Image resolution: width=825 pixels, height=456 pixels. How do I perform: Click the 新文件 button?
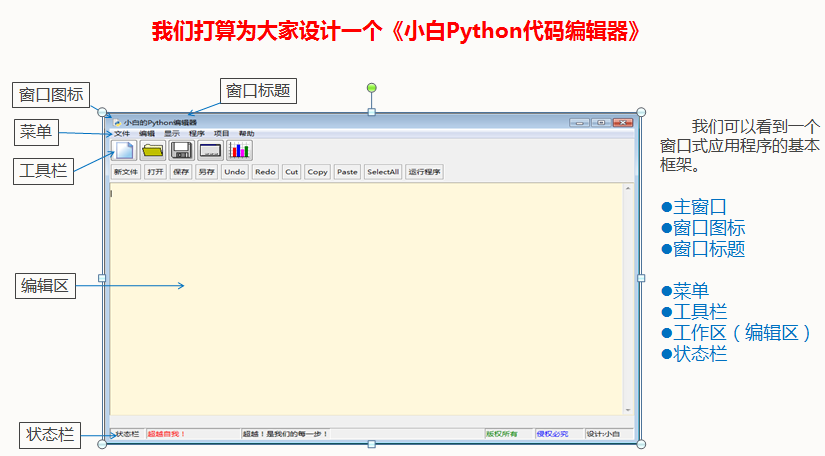click(126, 172)
